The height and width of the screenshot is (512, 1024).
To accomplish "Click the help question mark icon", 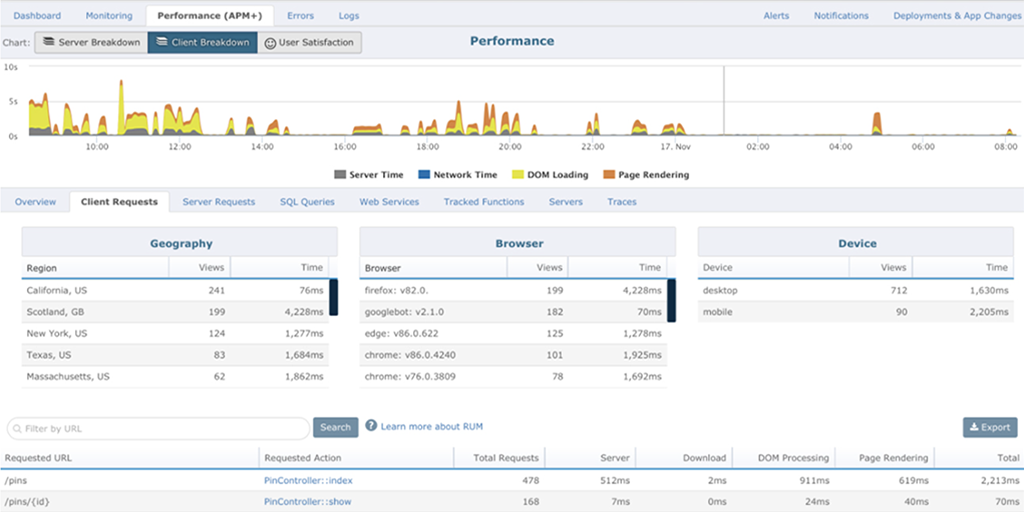I will click(371, 426).
